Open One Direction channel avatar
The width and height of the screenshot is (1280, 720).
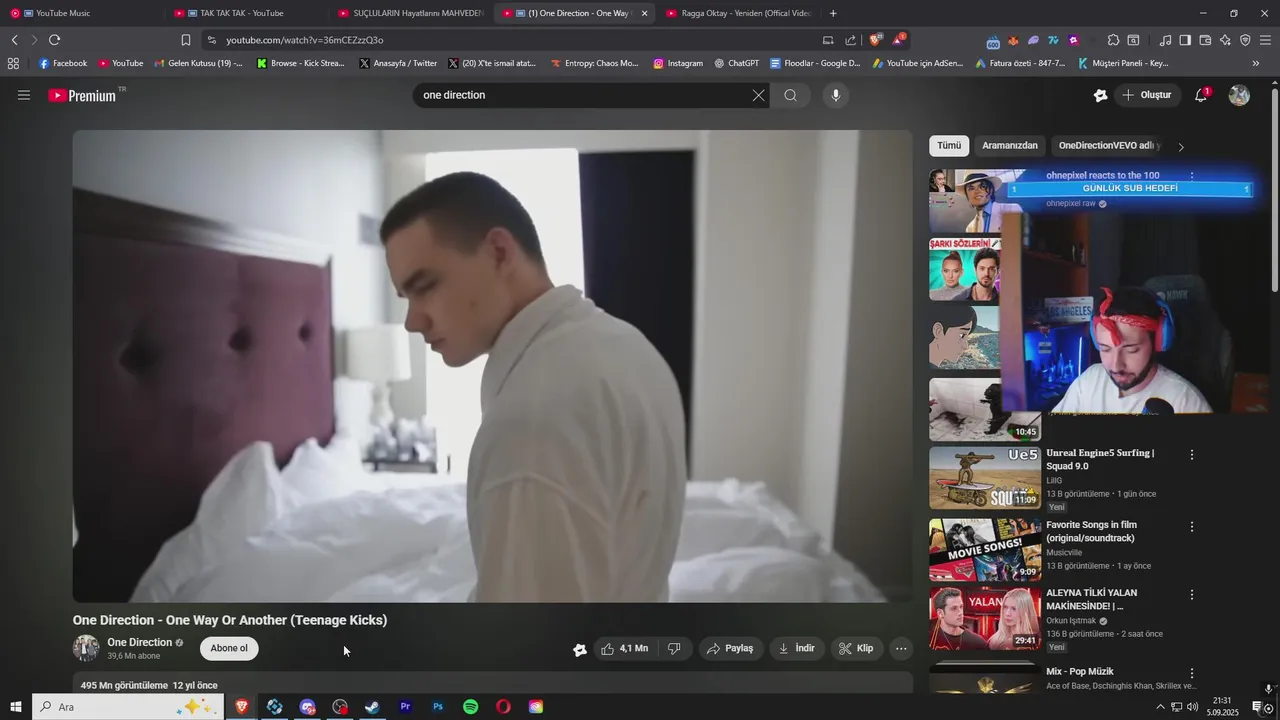(x=86, y=648)
